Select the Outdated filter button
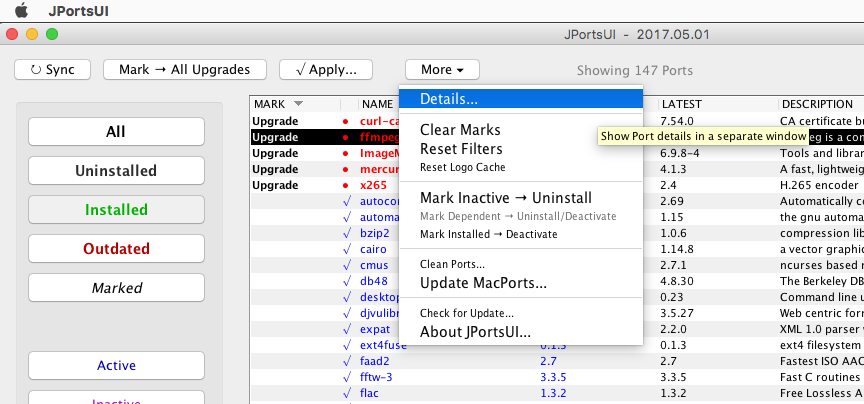 116,249
